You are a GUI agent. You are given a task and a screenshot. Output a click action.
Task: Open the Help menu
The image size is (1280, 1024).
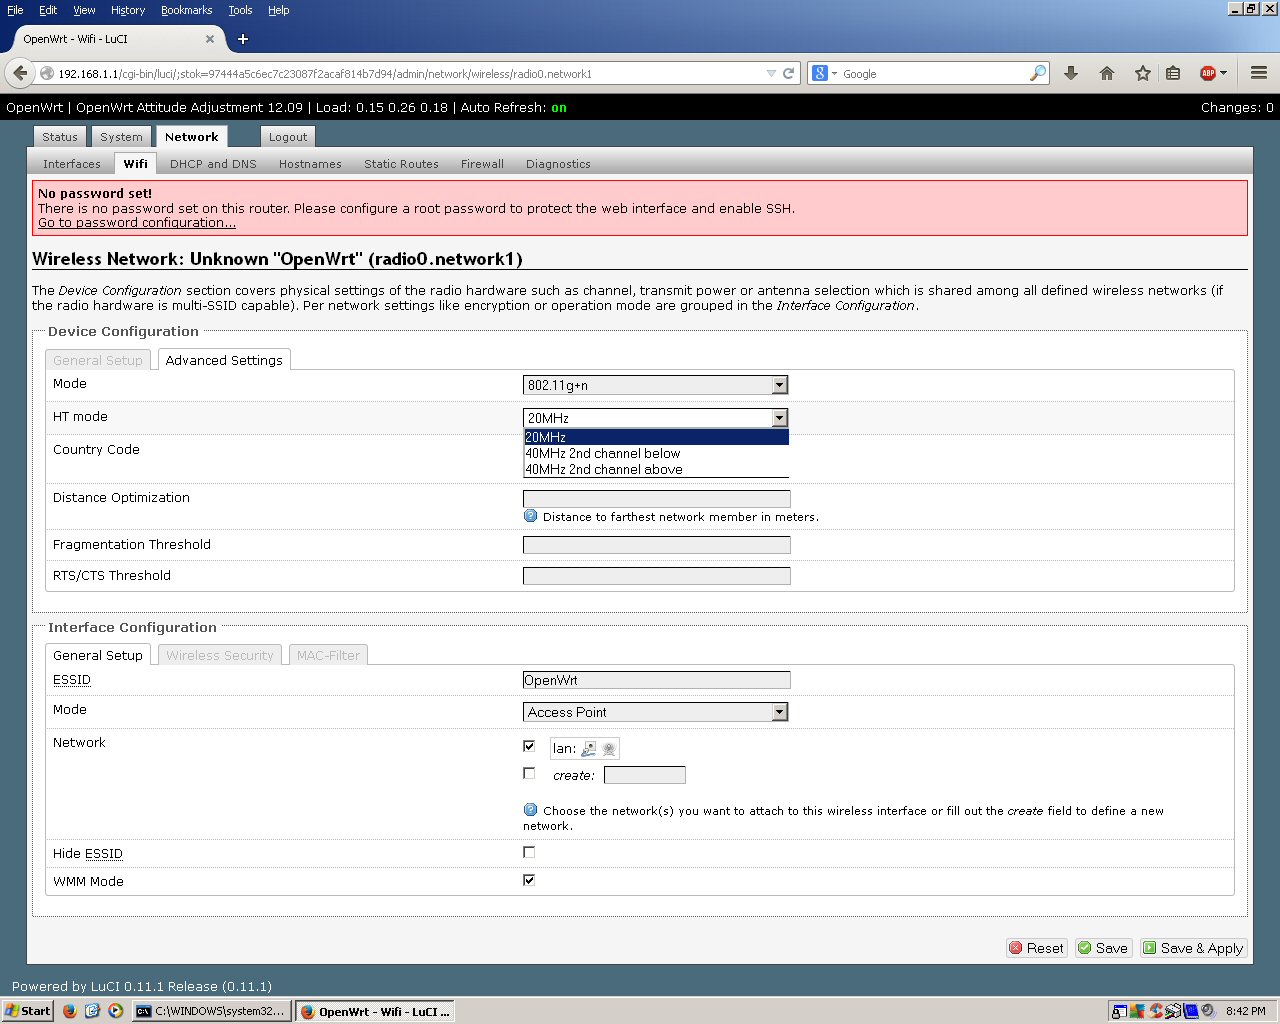click(279, 10)
